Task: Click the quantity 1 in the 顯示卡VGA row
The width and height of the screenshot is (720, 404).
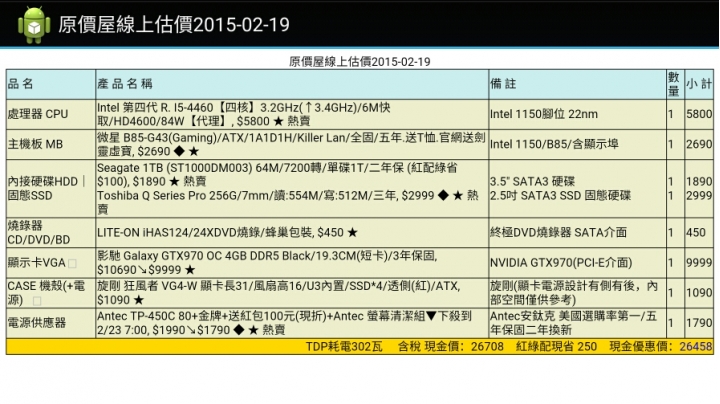Action: tap(671, 263)
